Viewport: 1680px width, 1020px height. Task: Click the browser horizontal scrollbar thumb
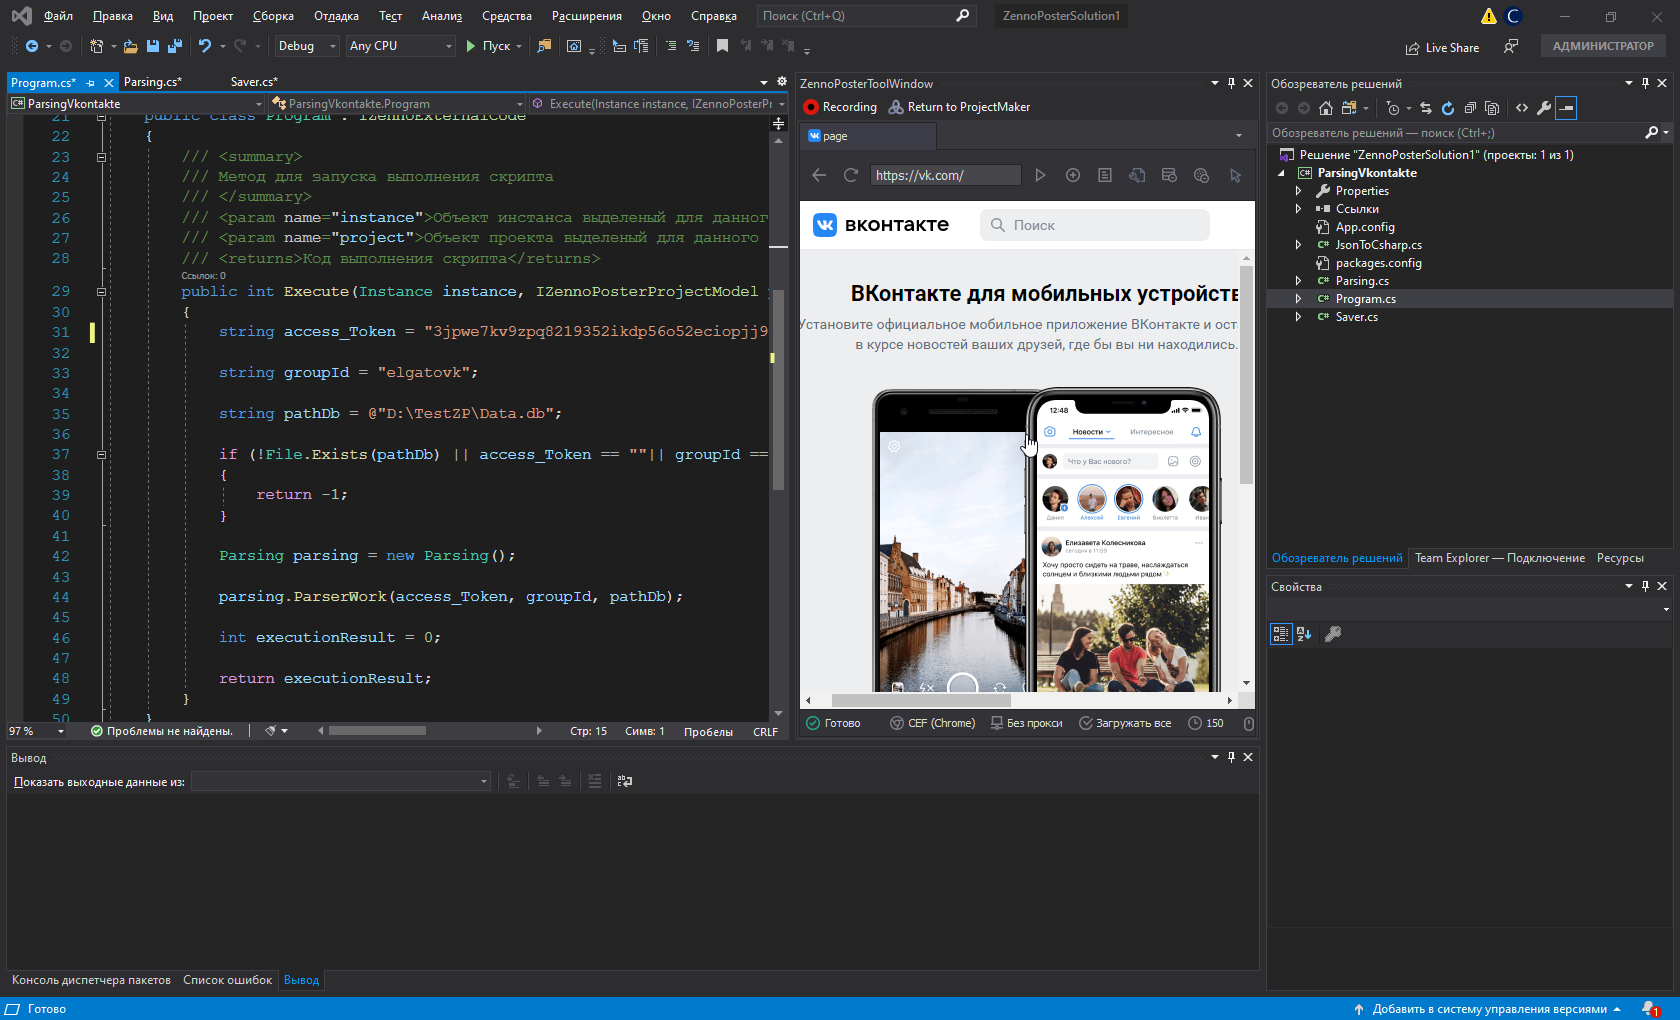920,700
